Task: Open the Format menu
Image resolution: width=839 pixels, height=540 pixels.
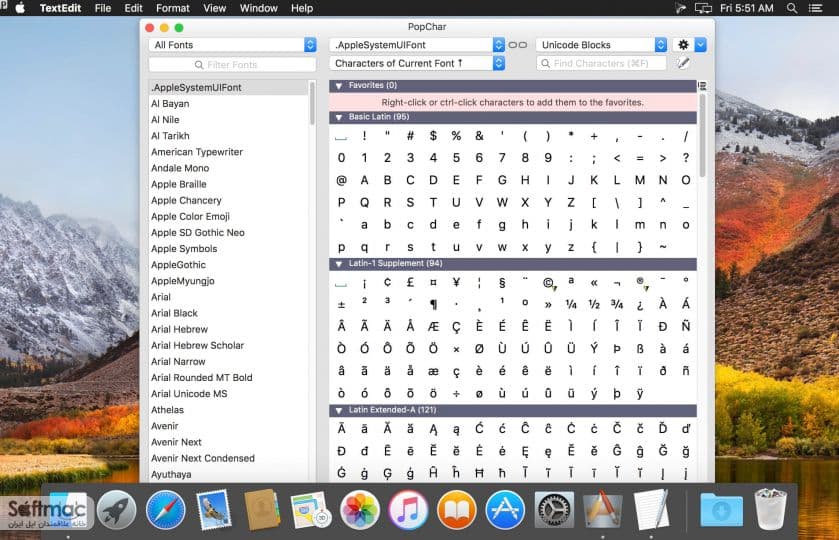Action: point(173,8)
